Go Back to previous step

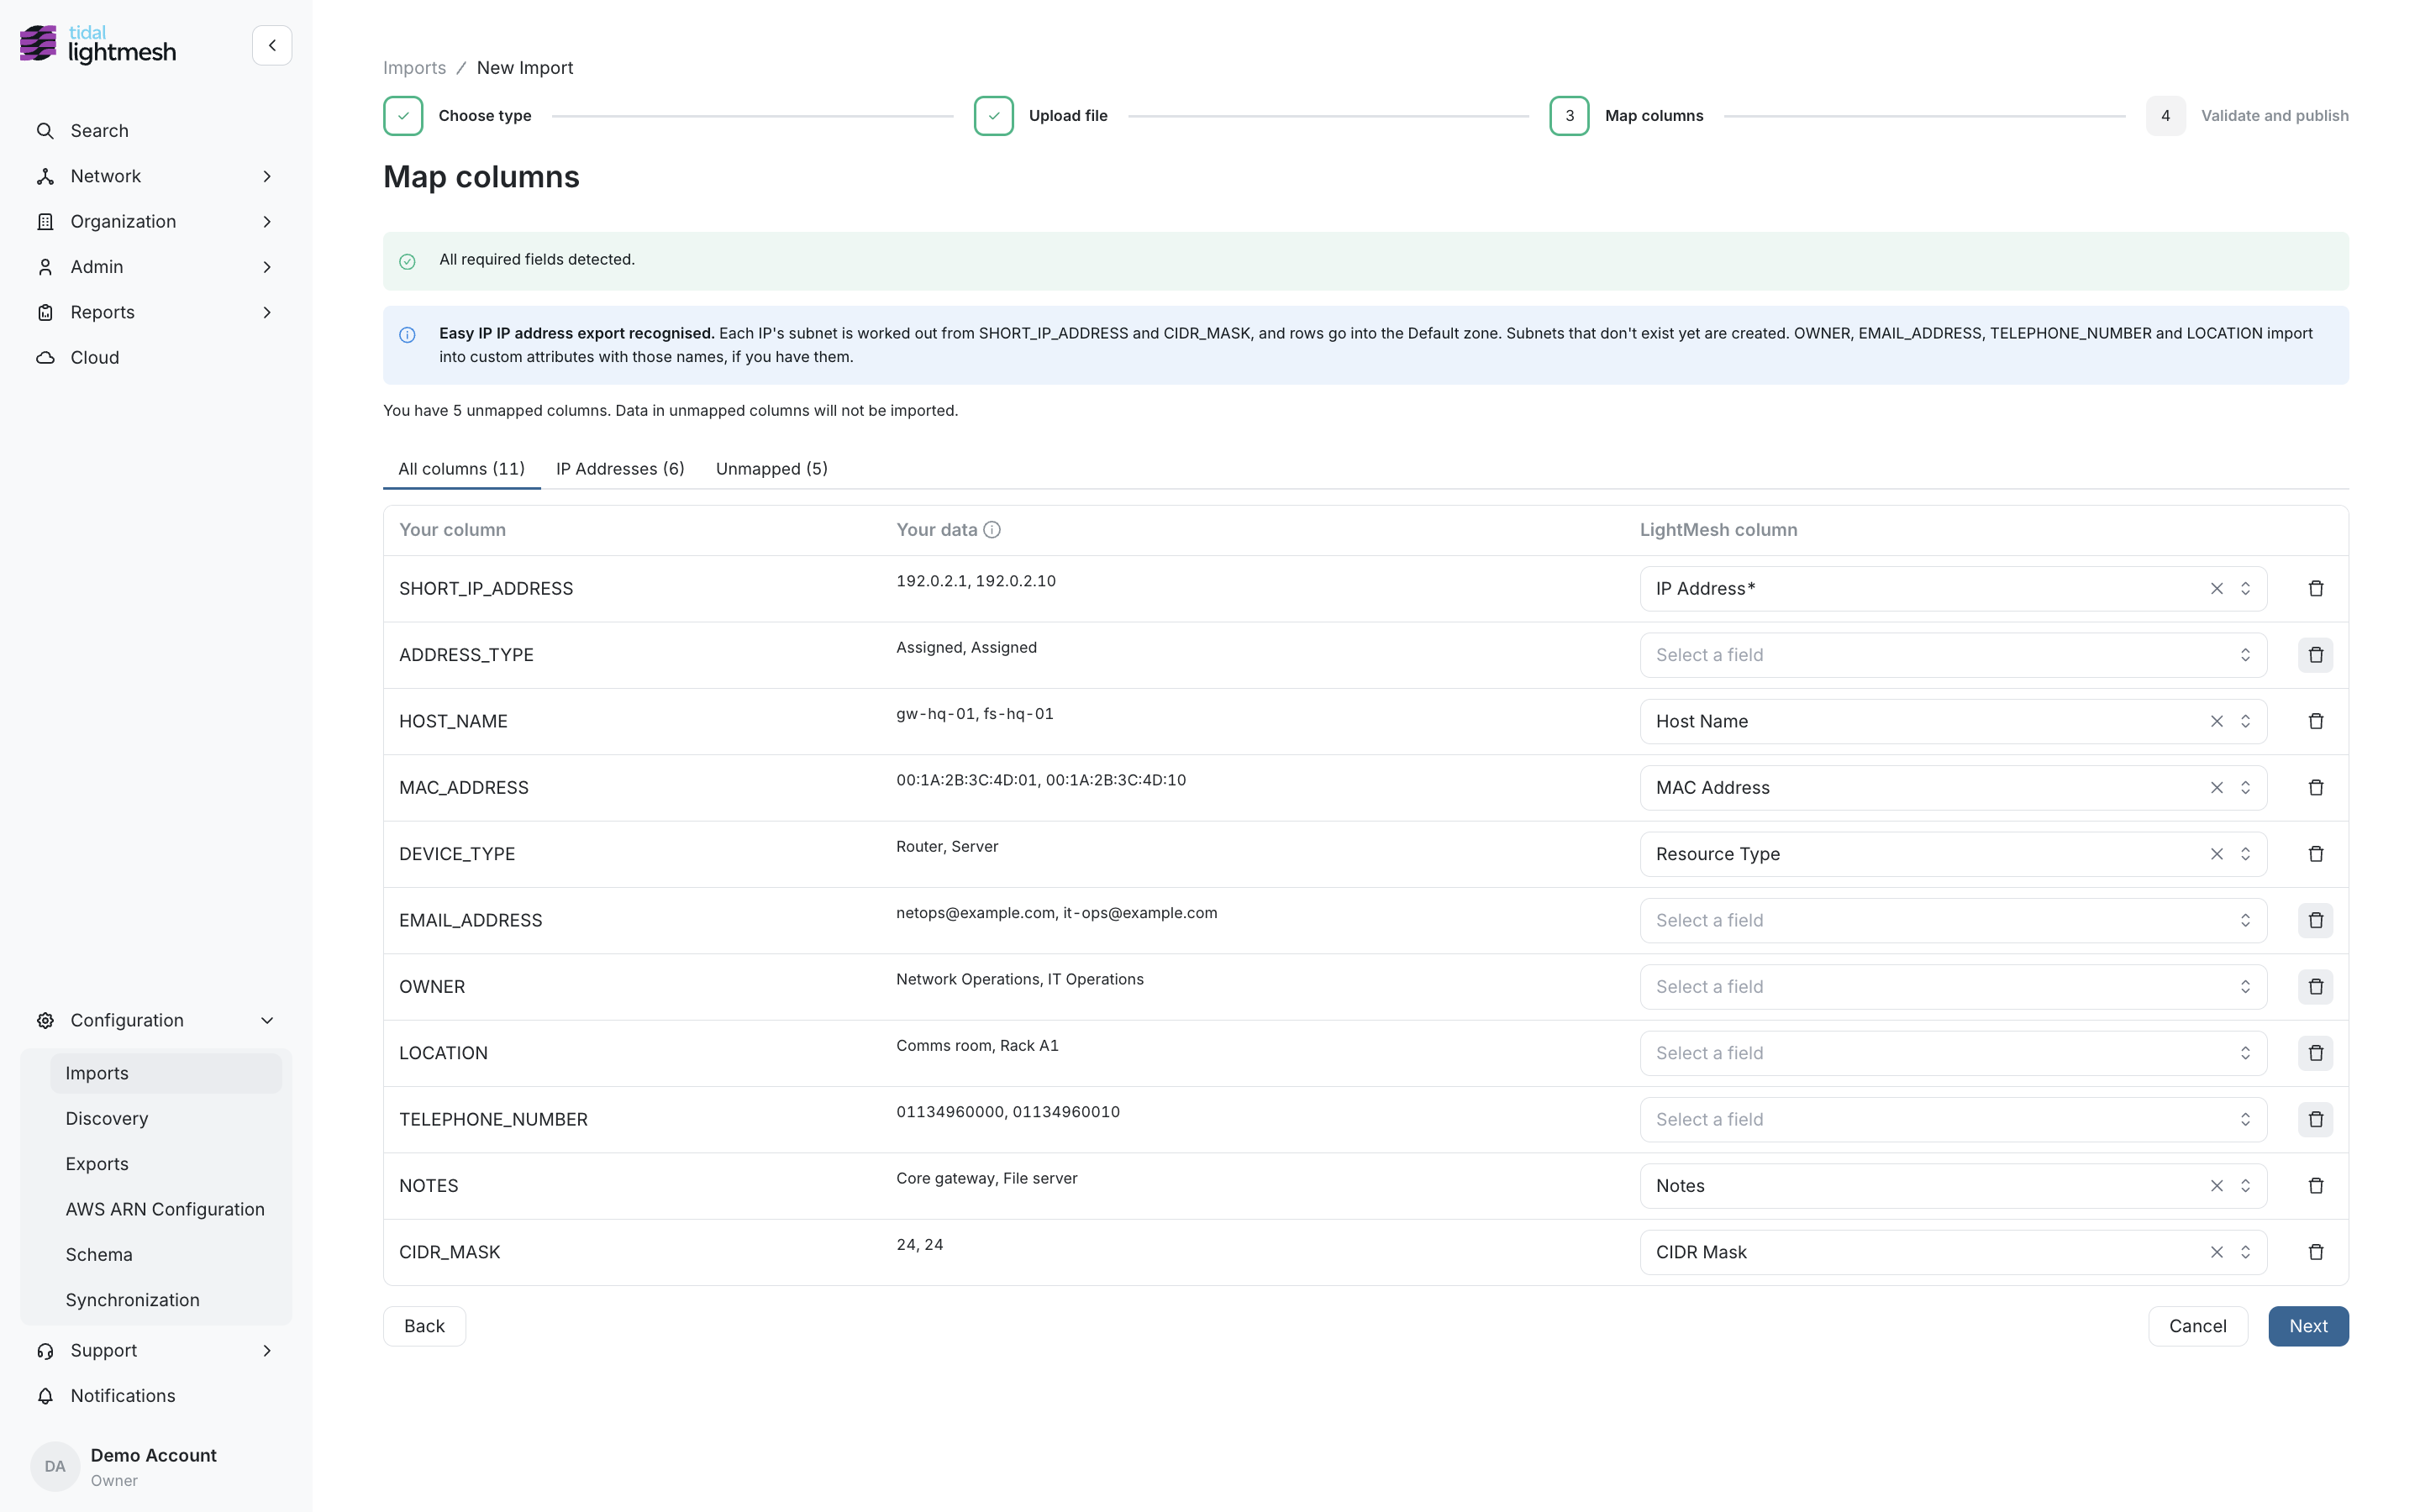pyautogui.click(x=424, y=1326)
